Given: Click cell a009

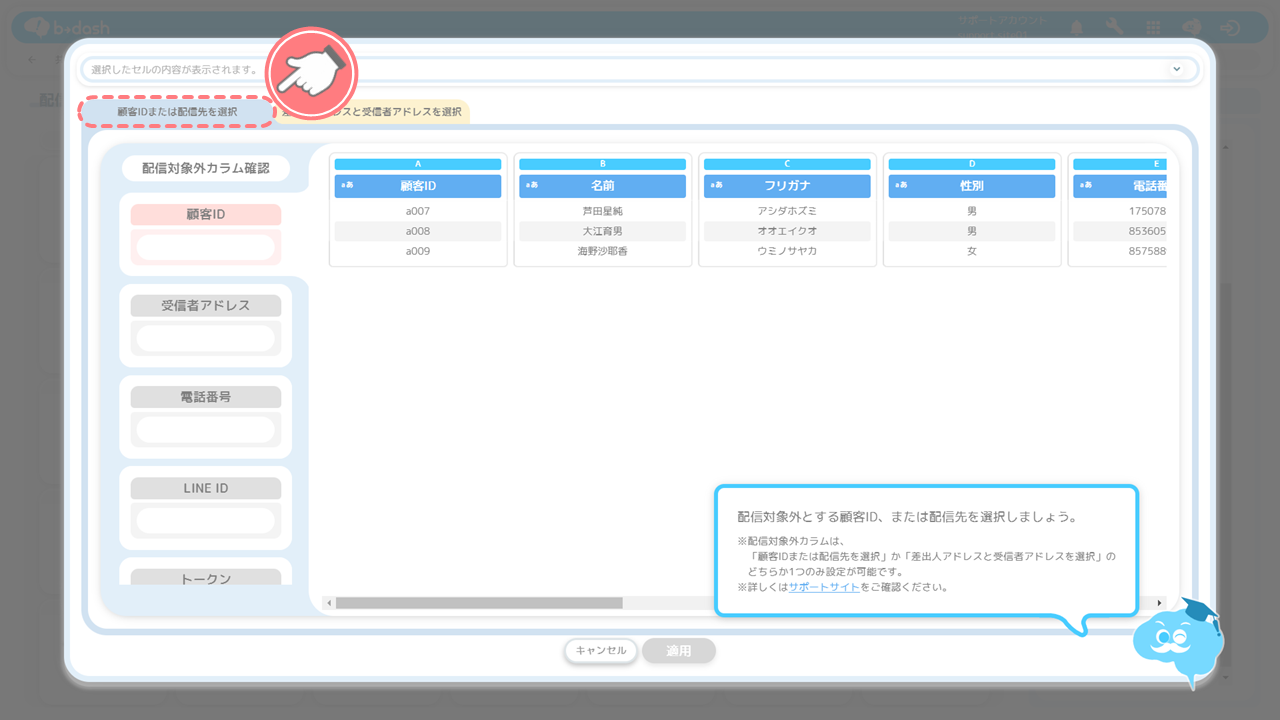Looking at the screenshot, I should click(418, 251).
